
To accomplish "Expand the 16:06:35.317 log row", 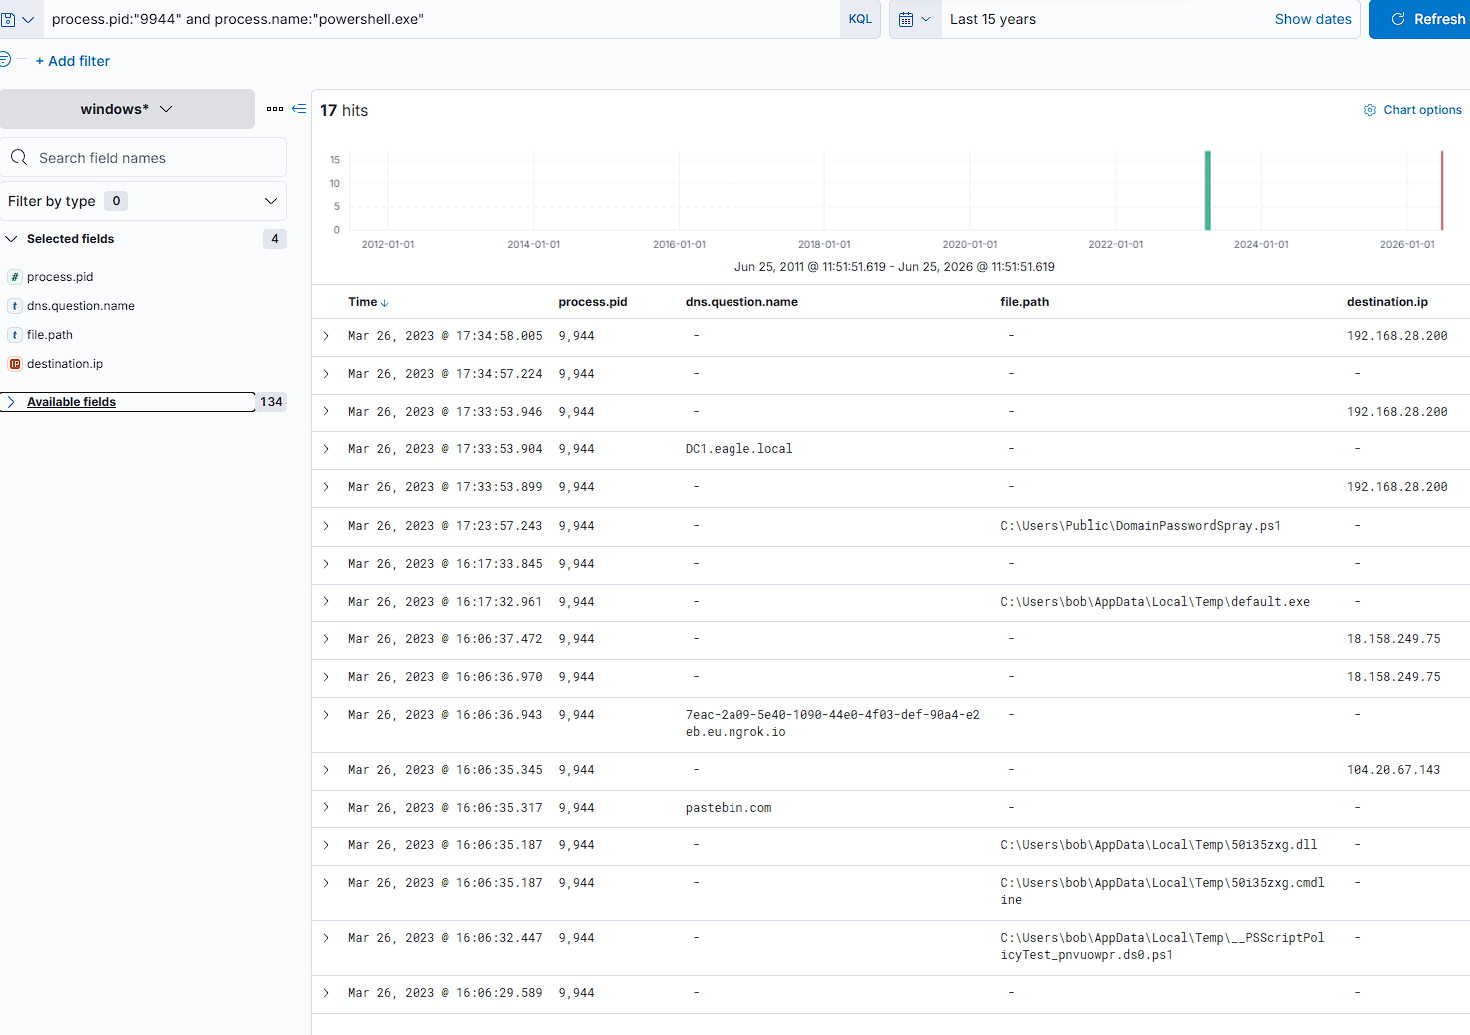I will pyautogui.click(x=326, y=808).
